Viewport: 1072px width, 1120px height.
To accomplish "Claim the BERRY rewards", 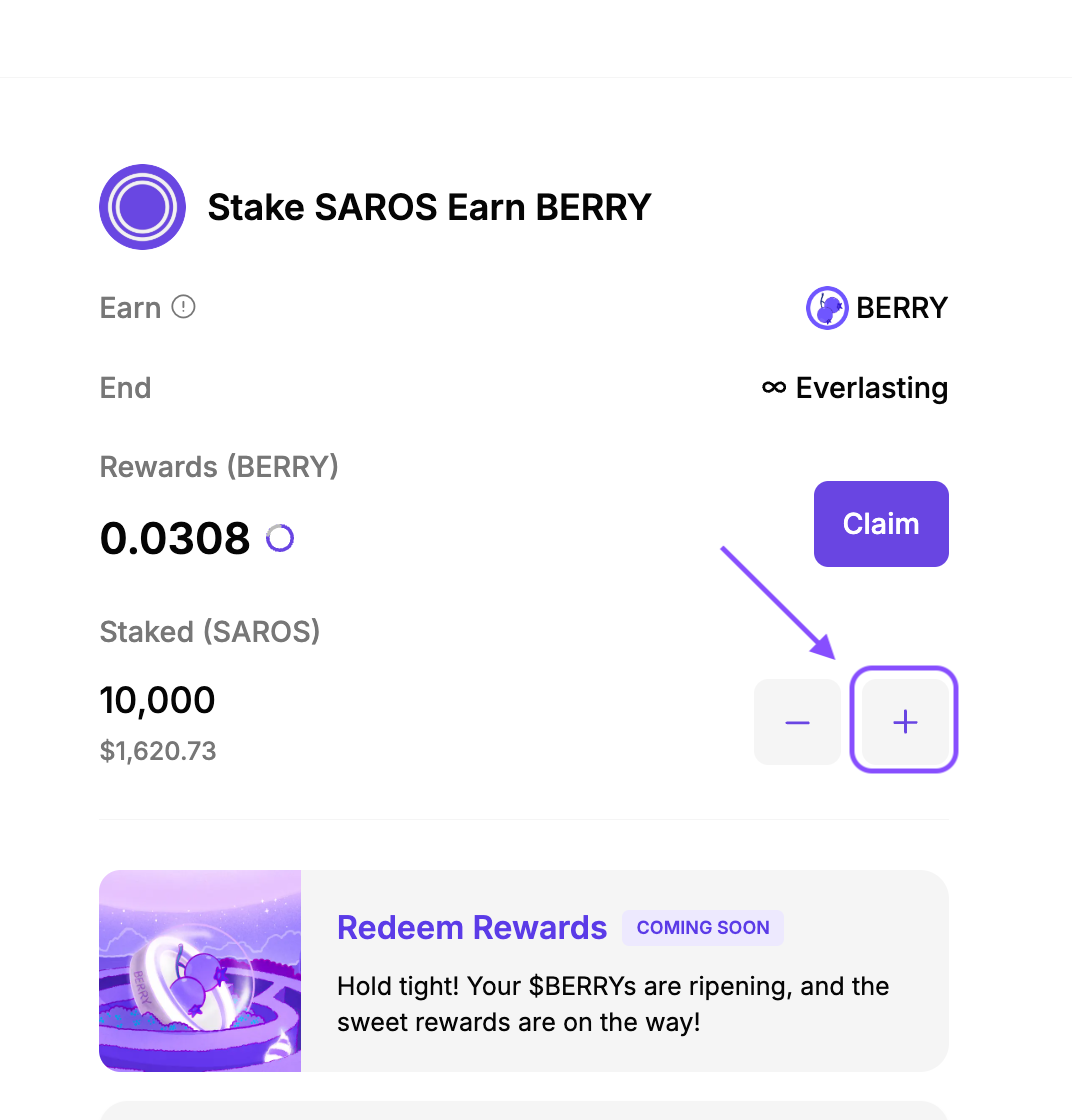I will coord(881,524).
